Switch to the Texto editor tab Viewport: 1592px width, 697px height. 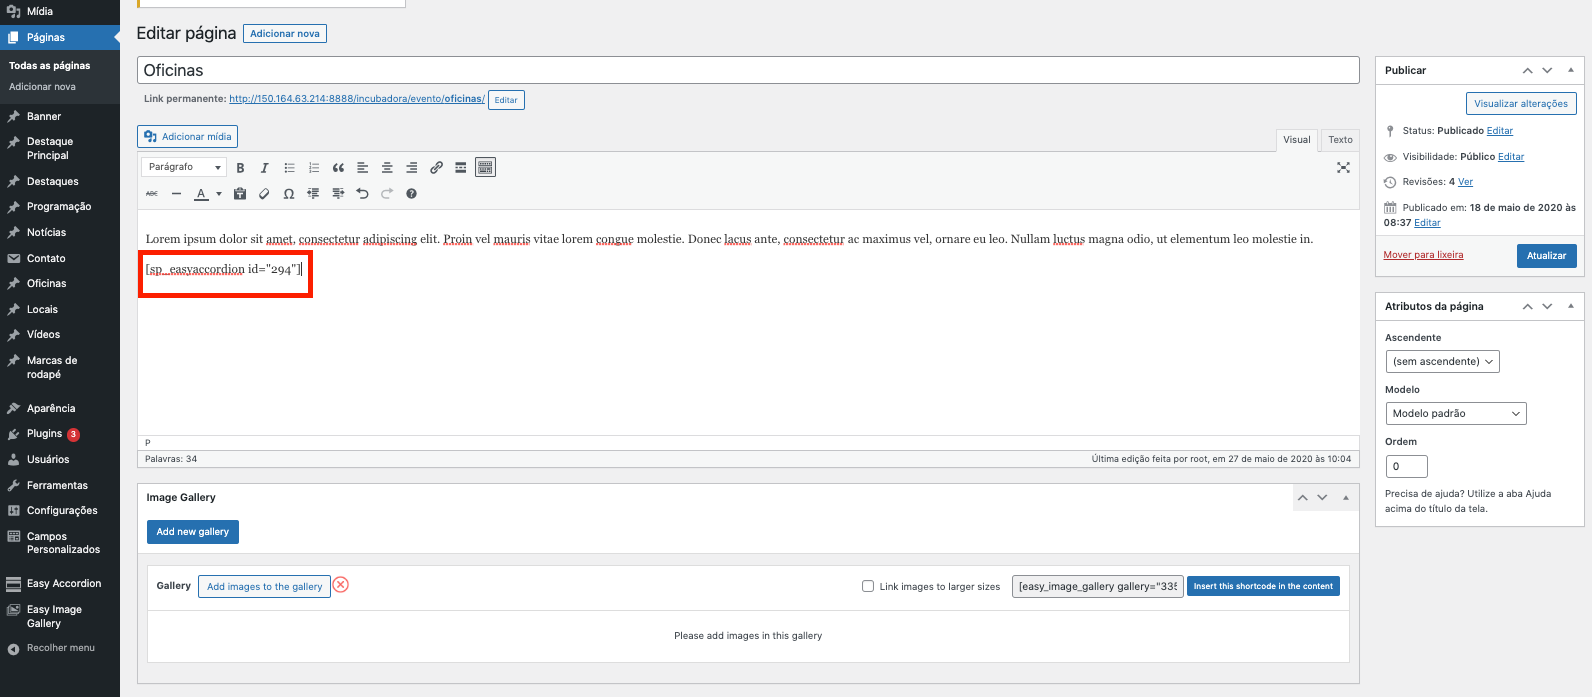pos(1340,140)
